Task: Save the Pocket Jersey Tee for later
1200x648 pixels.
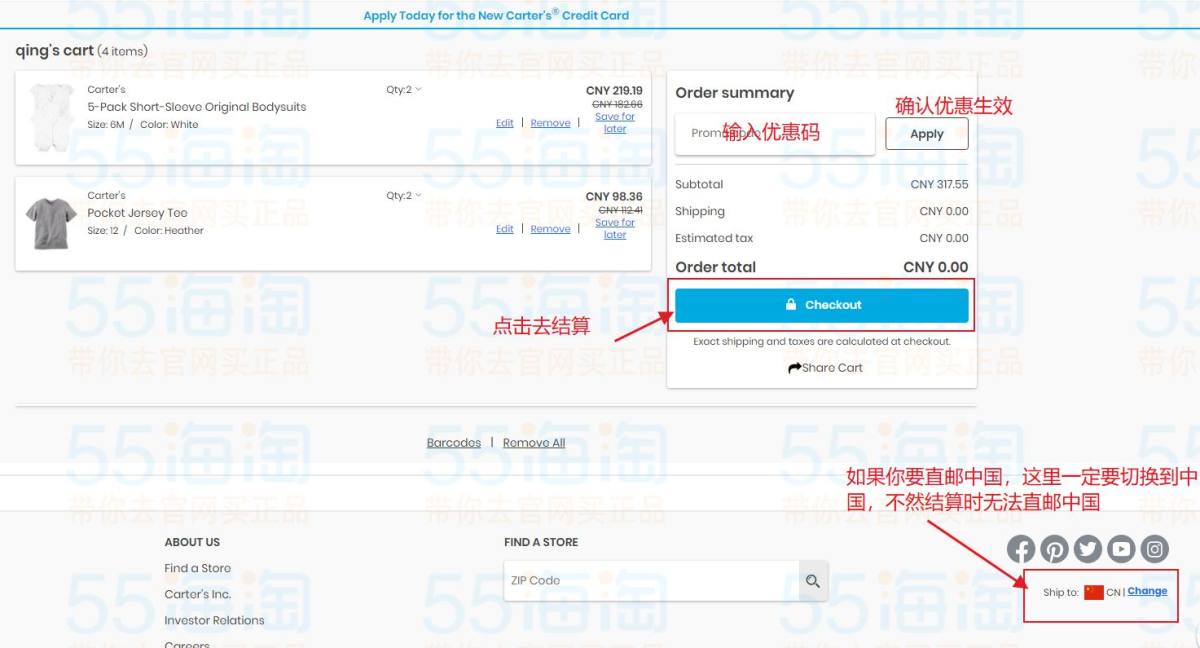Action: click(x=615, y=229)
